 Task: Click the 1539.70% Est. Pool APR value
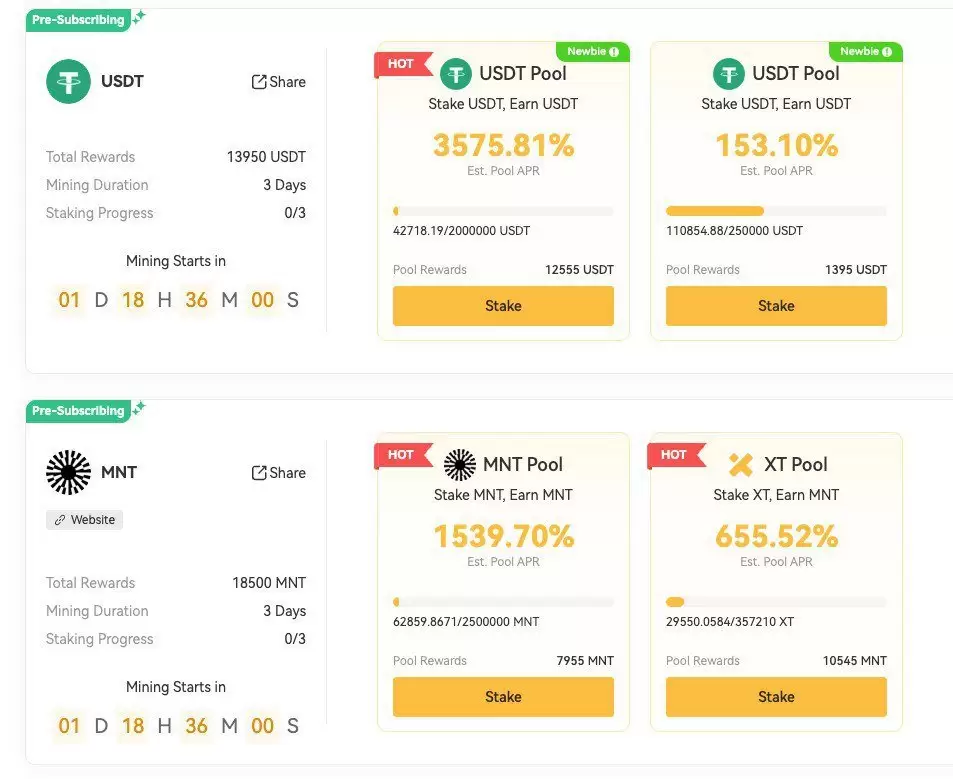tap(503, 536)
